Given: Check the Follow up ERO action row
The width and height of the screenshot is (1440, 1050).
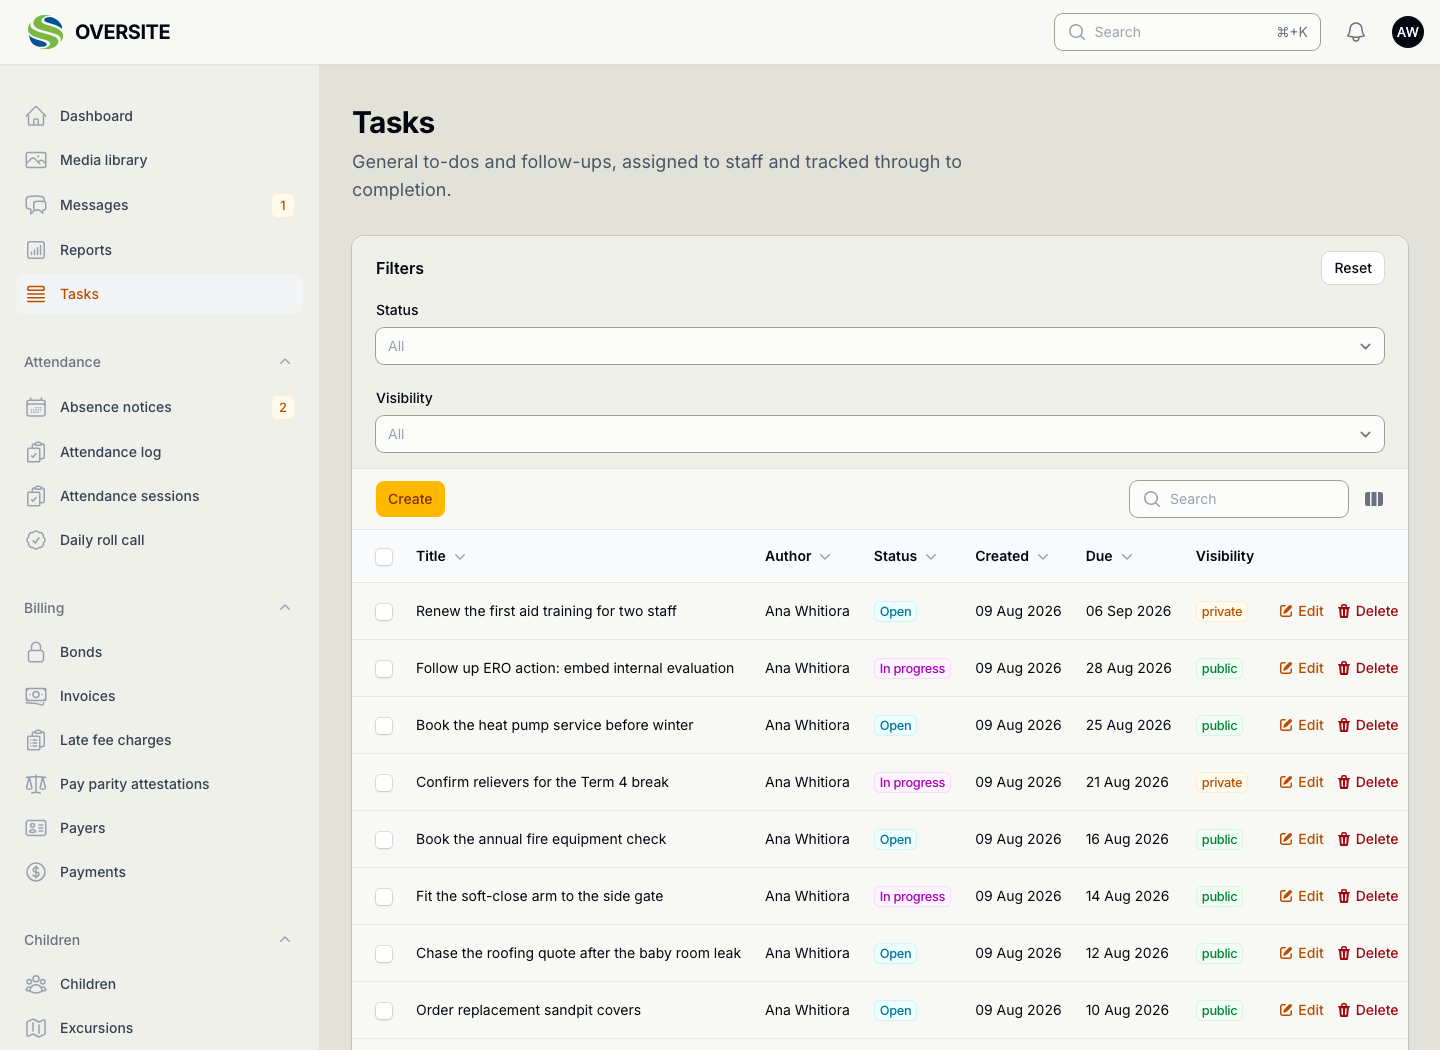Looking at the screenshot, I should point(384,668).
